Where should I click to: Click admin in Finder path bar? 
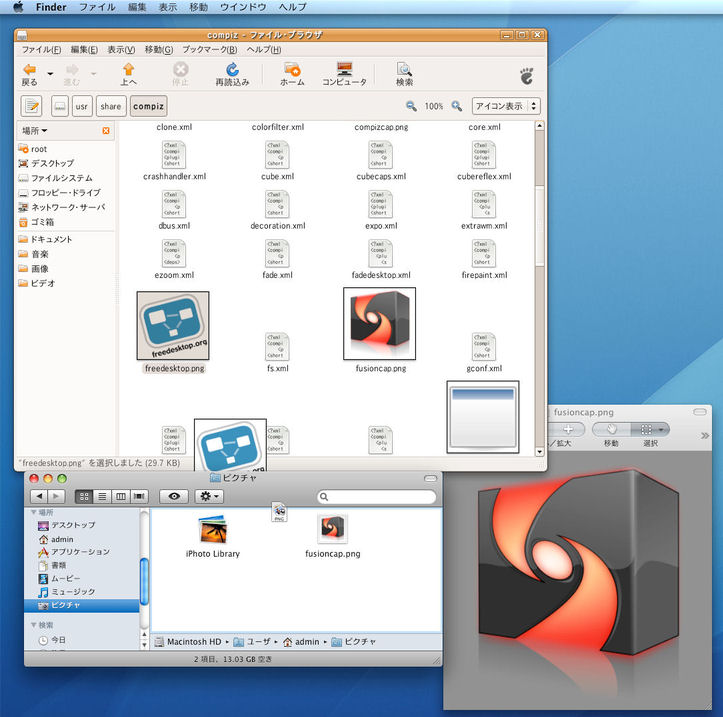point(301,642)
